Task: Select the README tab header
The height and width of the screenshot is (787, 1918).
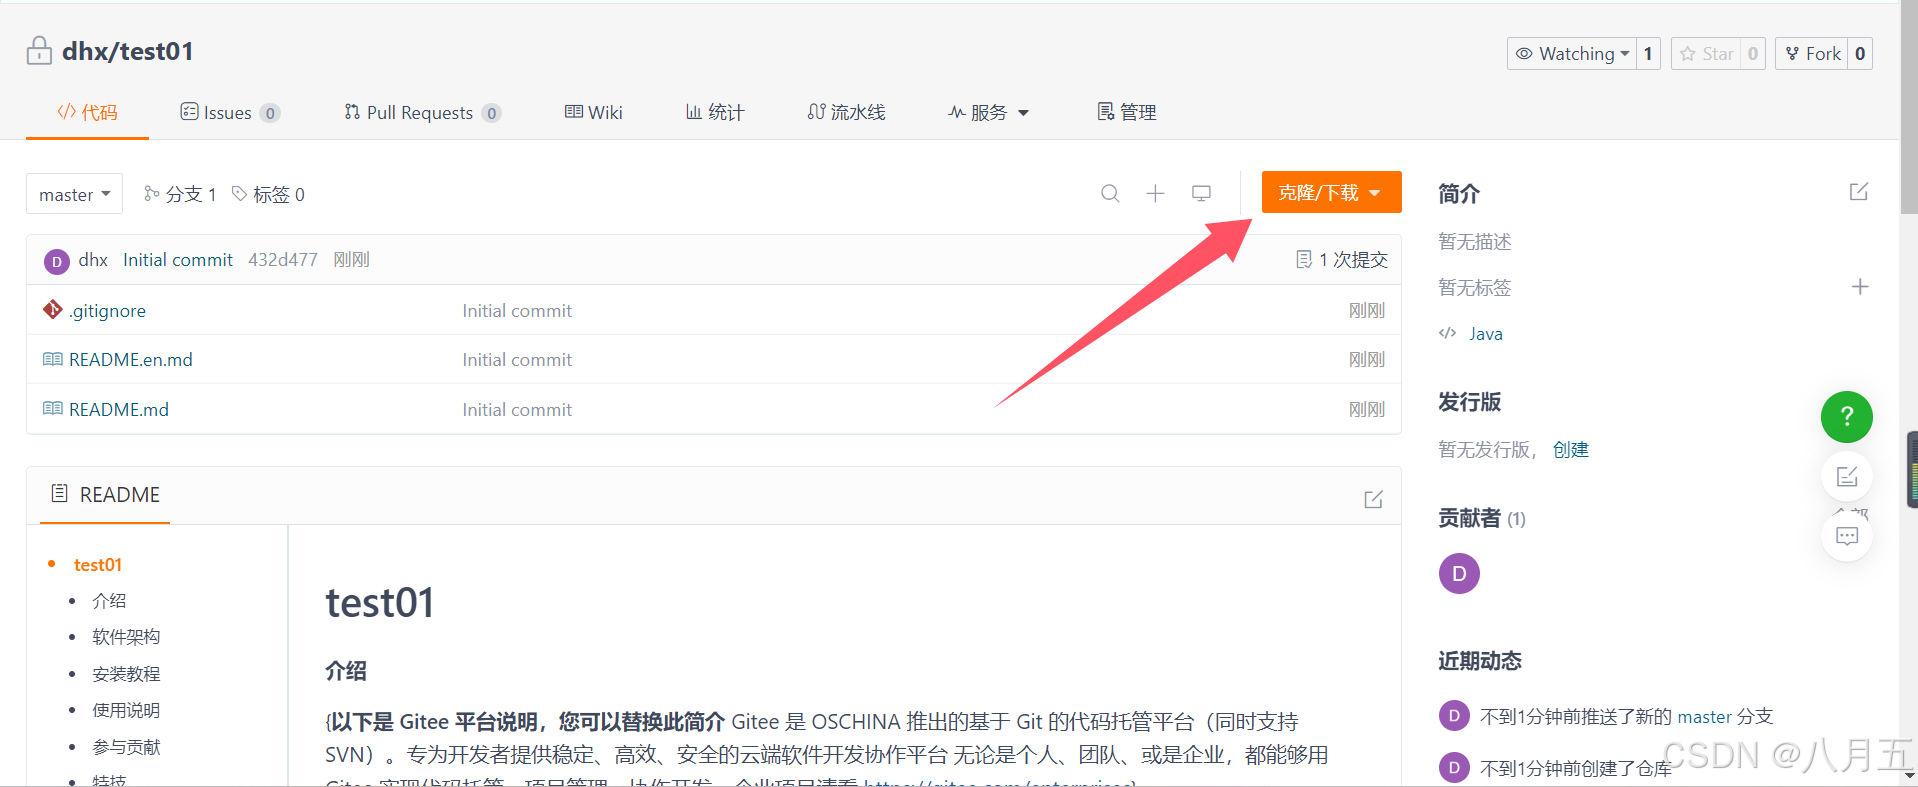Action: click(x=105, y=494)
